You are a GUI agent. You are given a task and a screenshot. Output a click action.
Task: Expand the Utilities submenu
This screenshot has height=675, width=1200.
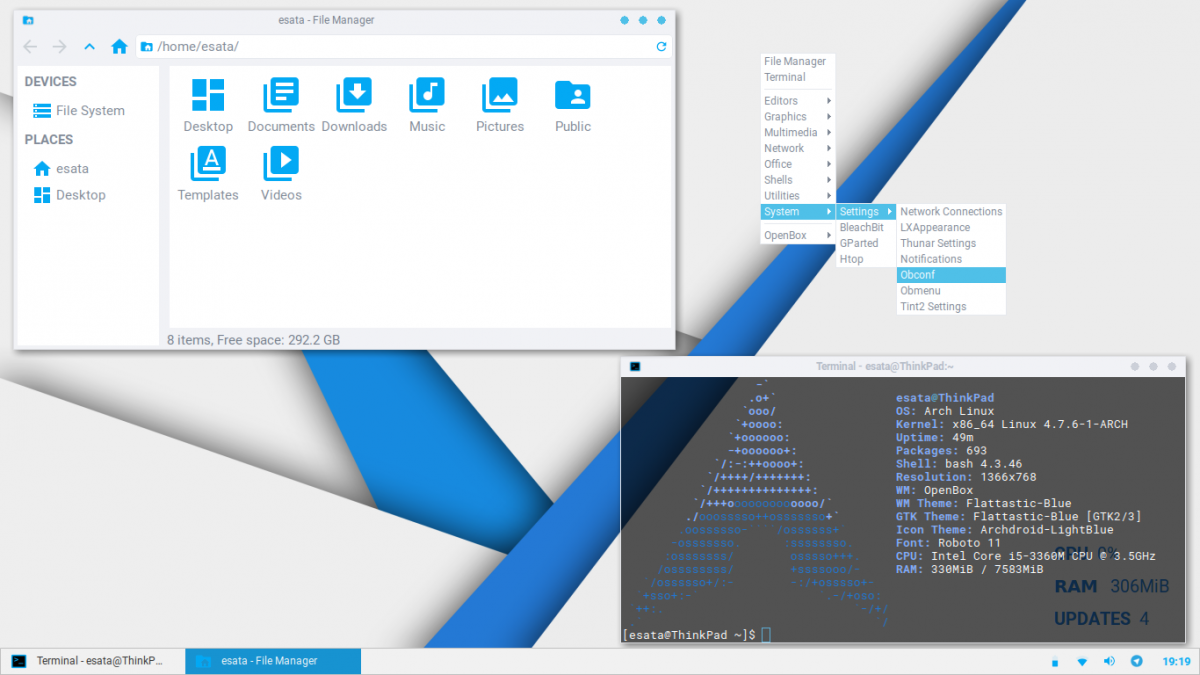pyautogui.click(x=797, y=196)
